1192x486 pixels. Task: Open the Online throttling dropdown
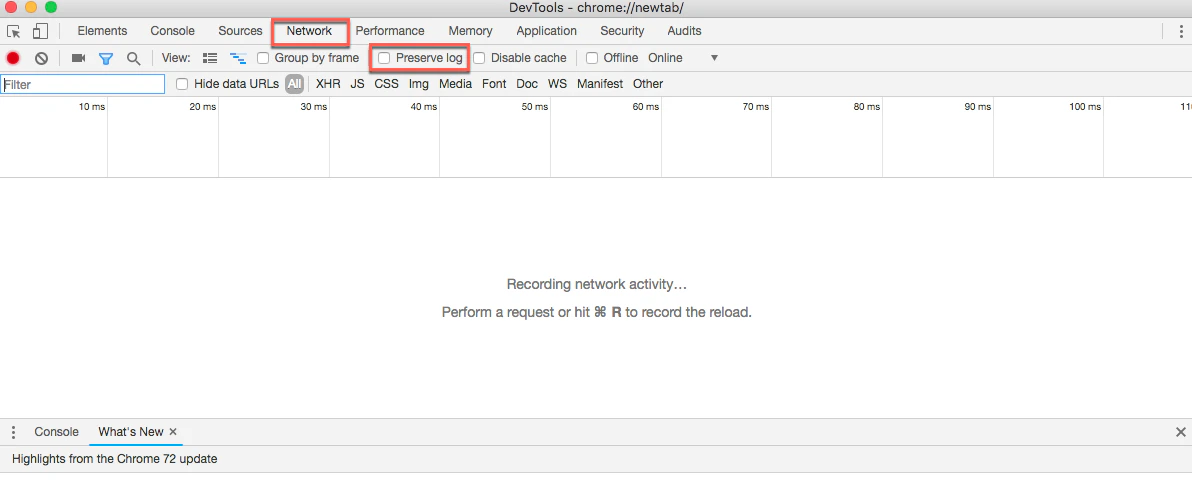click(683, 58)
